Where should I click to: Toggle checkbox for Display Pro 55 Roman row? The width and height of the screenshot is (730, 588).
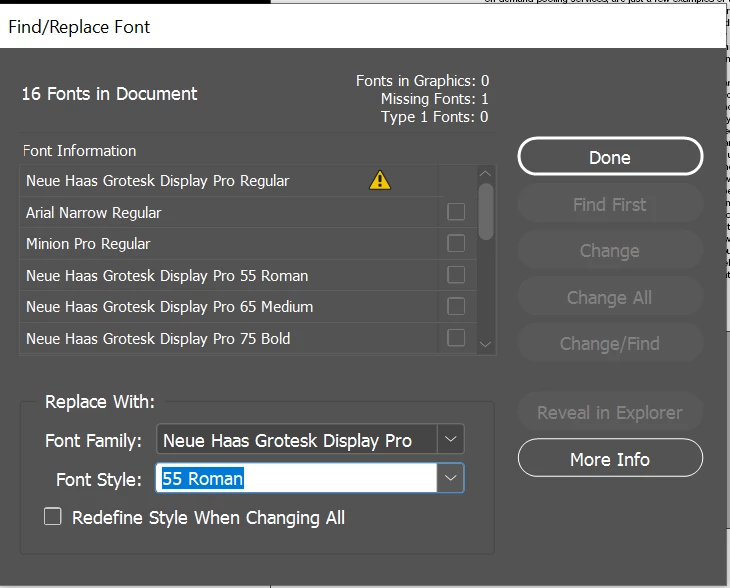click(456, 275)
